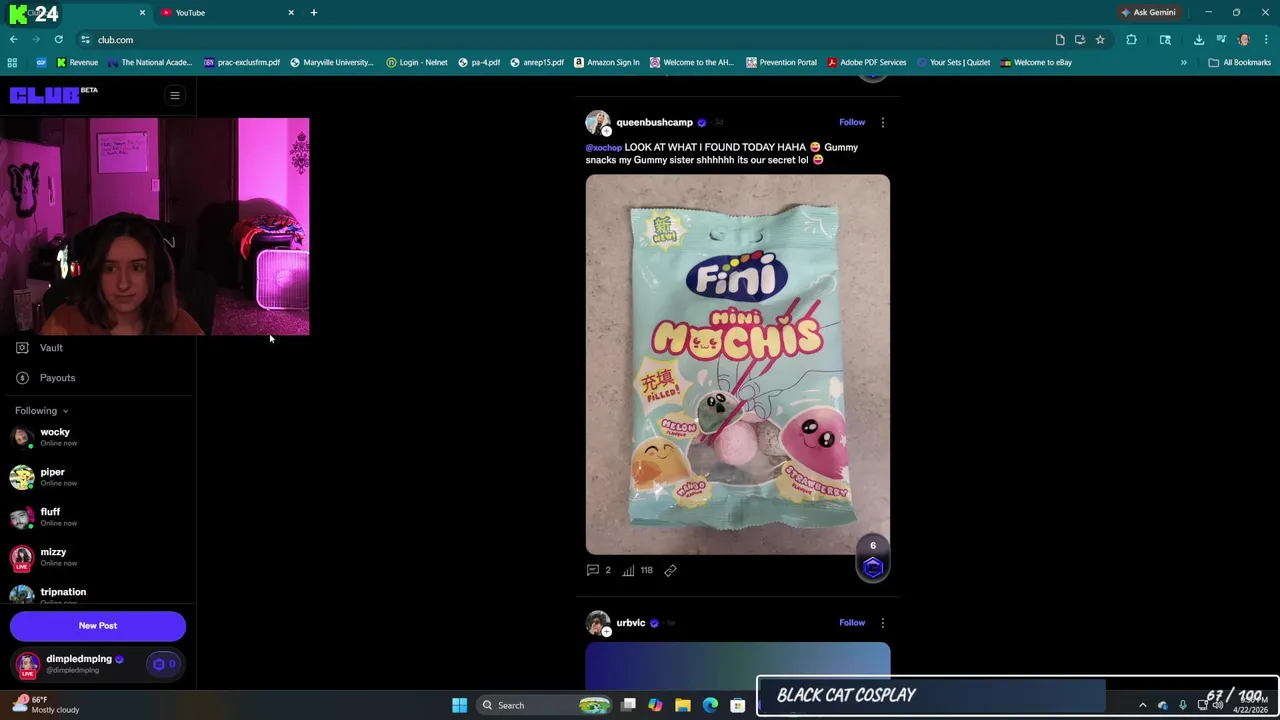
Task: Open the Revenue bookmark
Action: click(x=77, y=63)
